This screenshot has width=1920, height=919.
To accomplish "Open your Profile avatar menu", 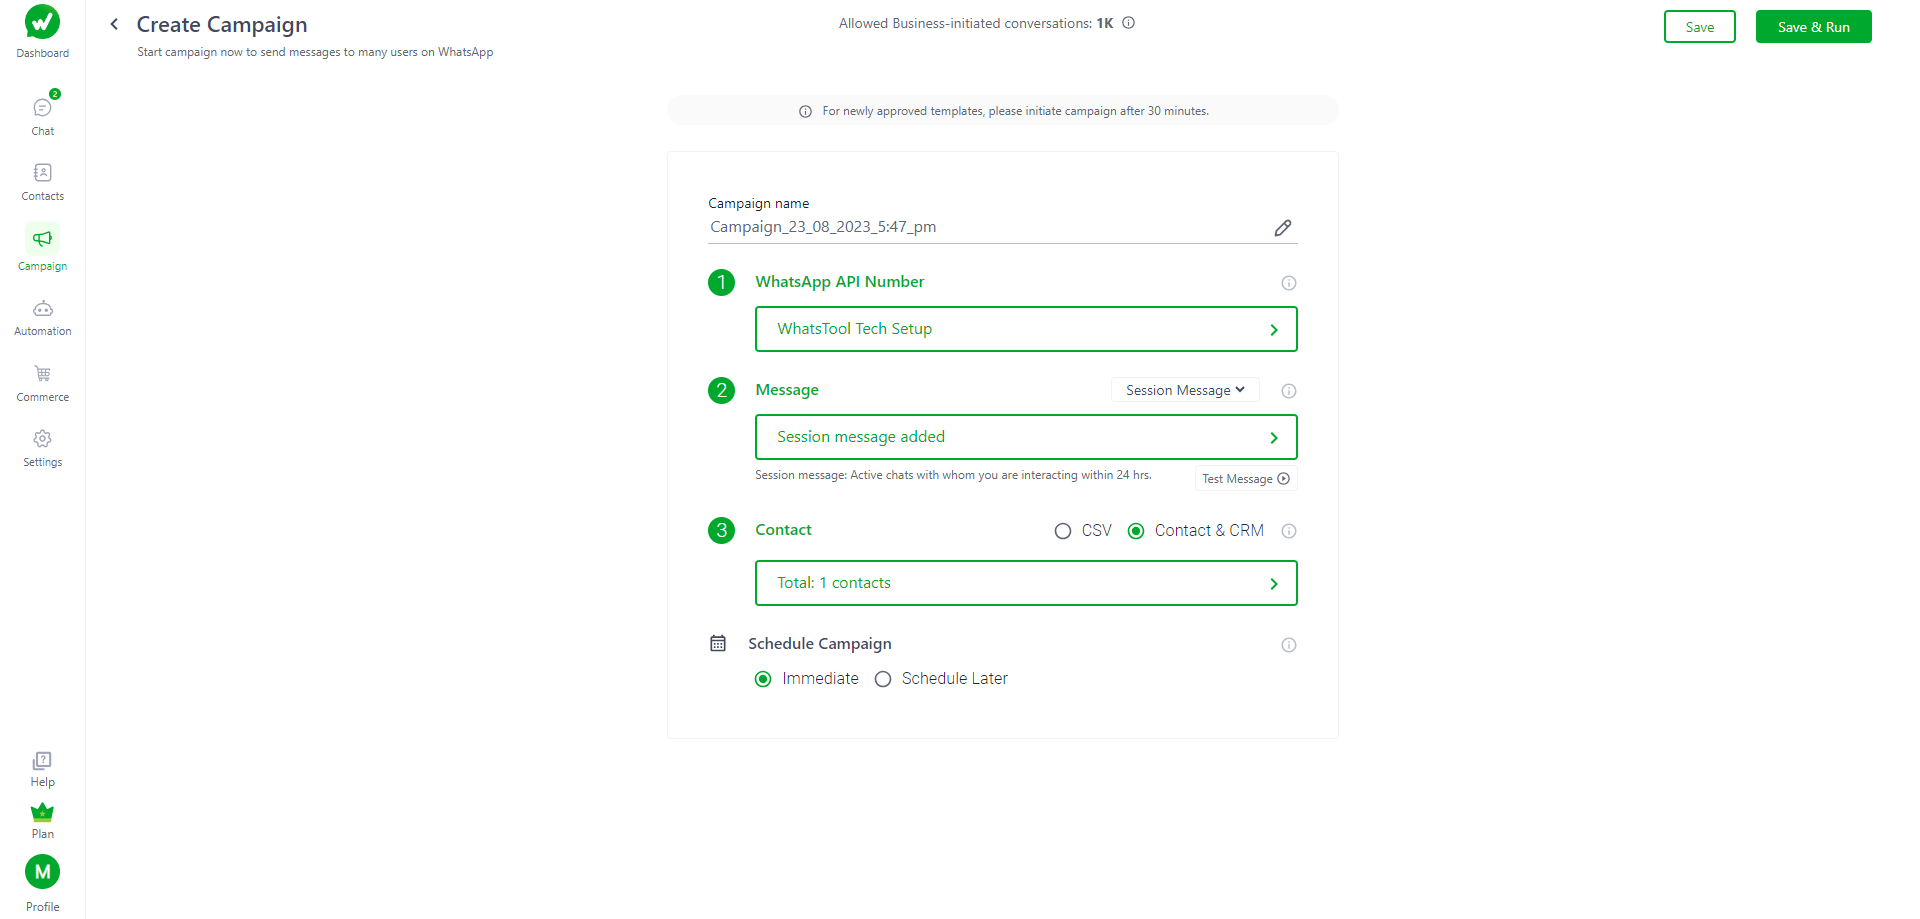I will point(42,871).
